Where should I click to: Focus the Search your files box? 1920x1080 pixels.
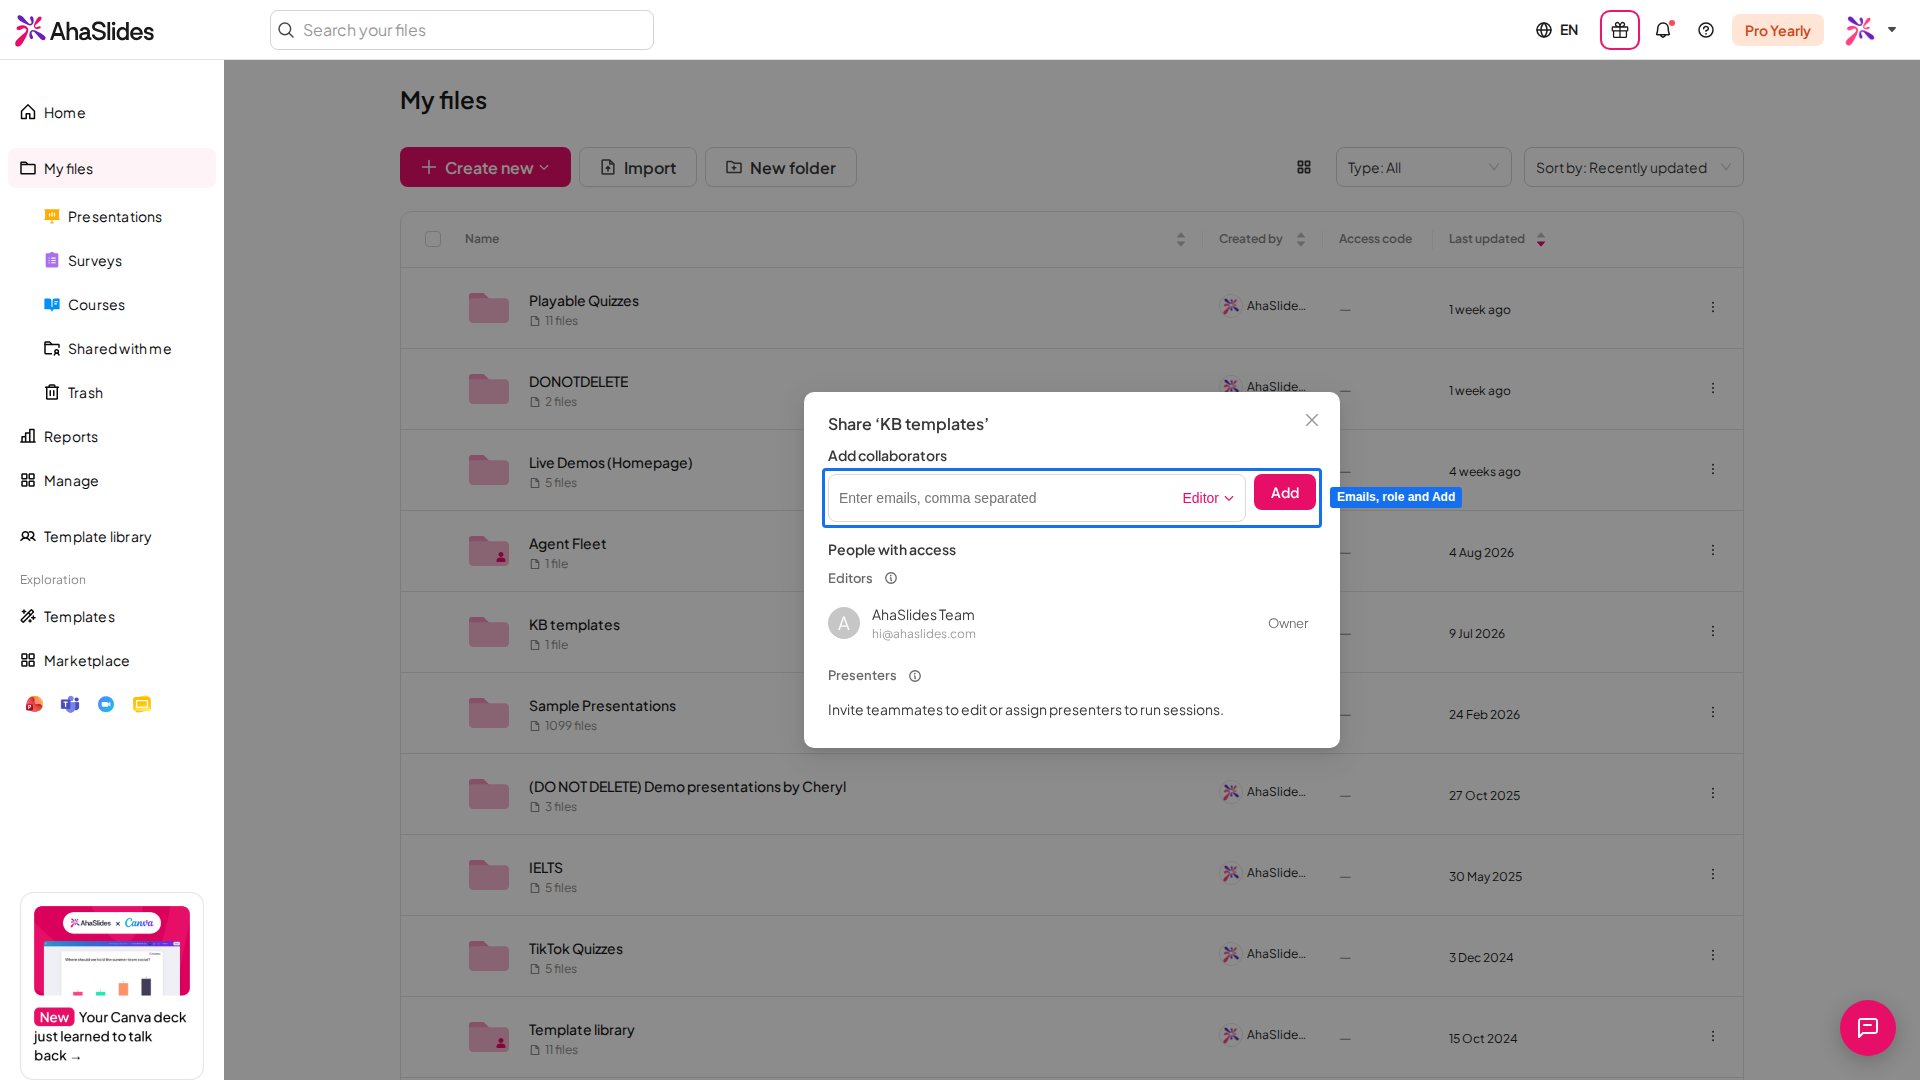tap(462, 30)
